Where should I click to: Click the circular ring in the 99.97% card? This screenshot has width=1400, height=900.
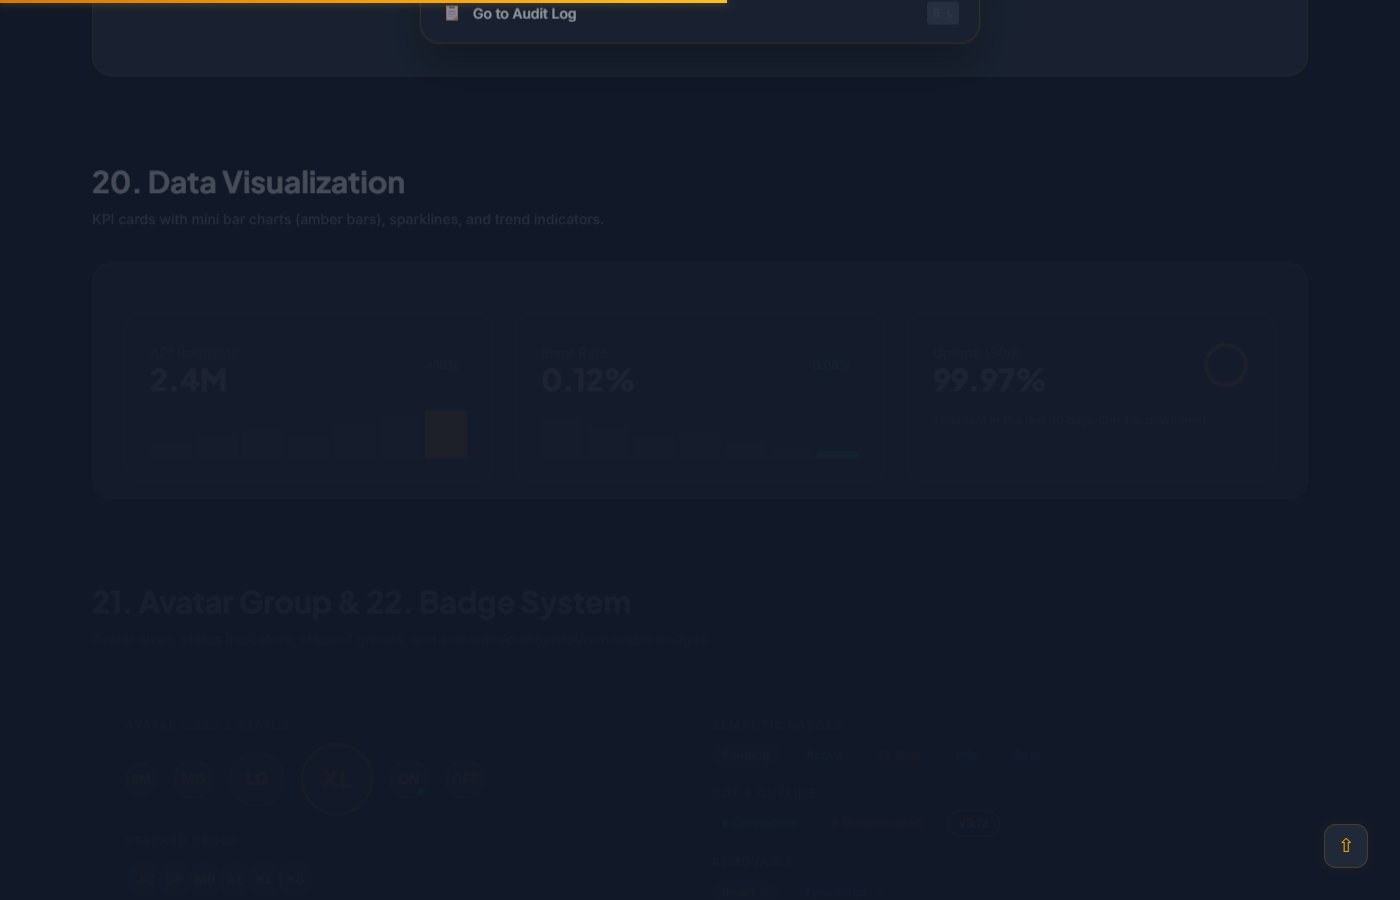click(x=1225, y=365)
